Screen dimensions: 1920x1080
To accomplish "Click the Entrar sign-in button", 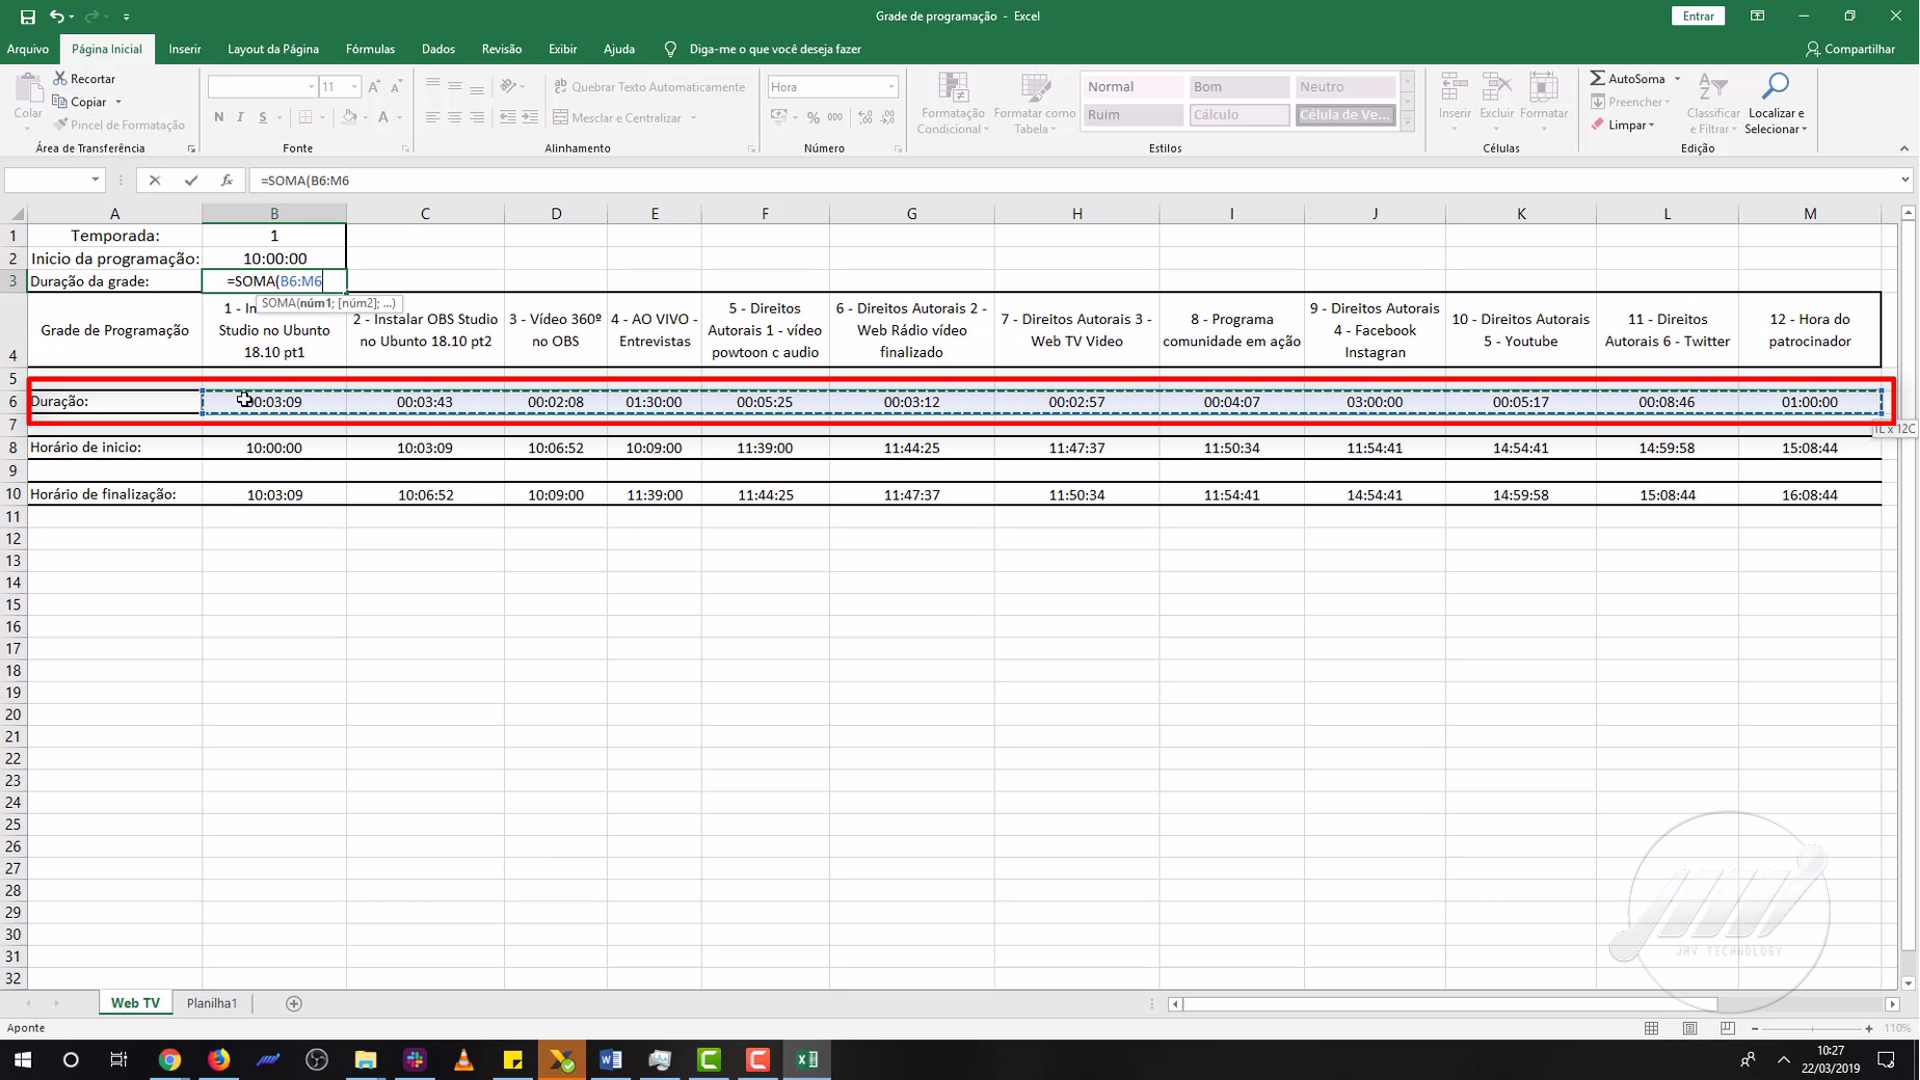I will (x=1697, y=16).
